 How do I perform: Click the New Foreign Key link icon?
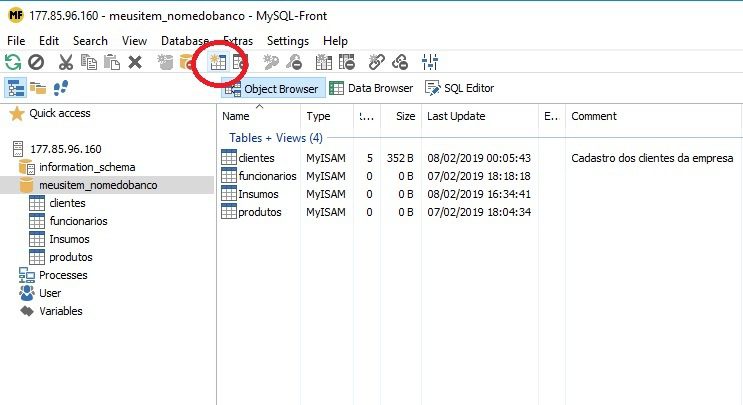(377, 62)
